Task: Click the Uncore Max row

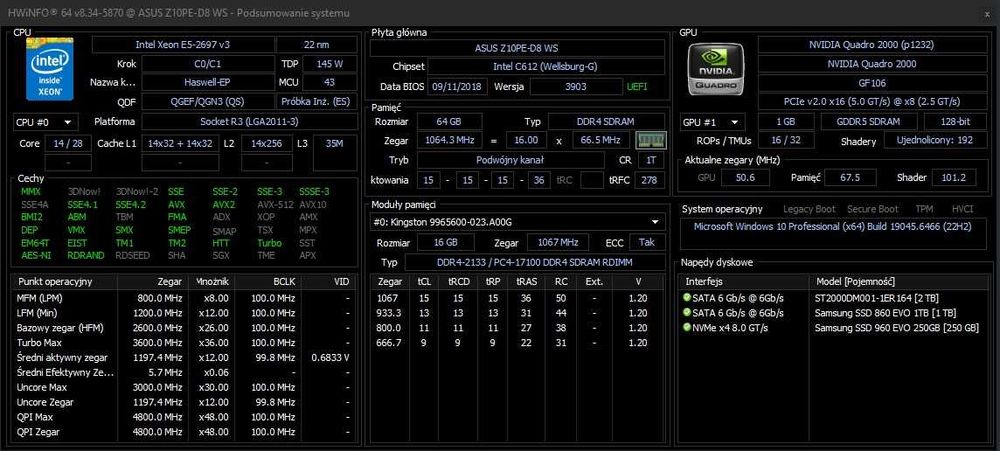Action: tap(184, 387)
